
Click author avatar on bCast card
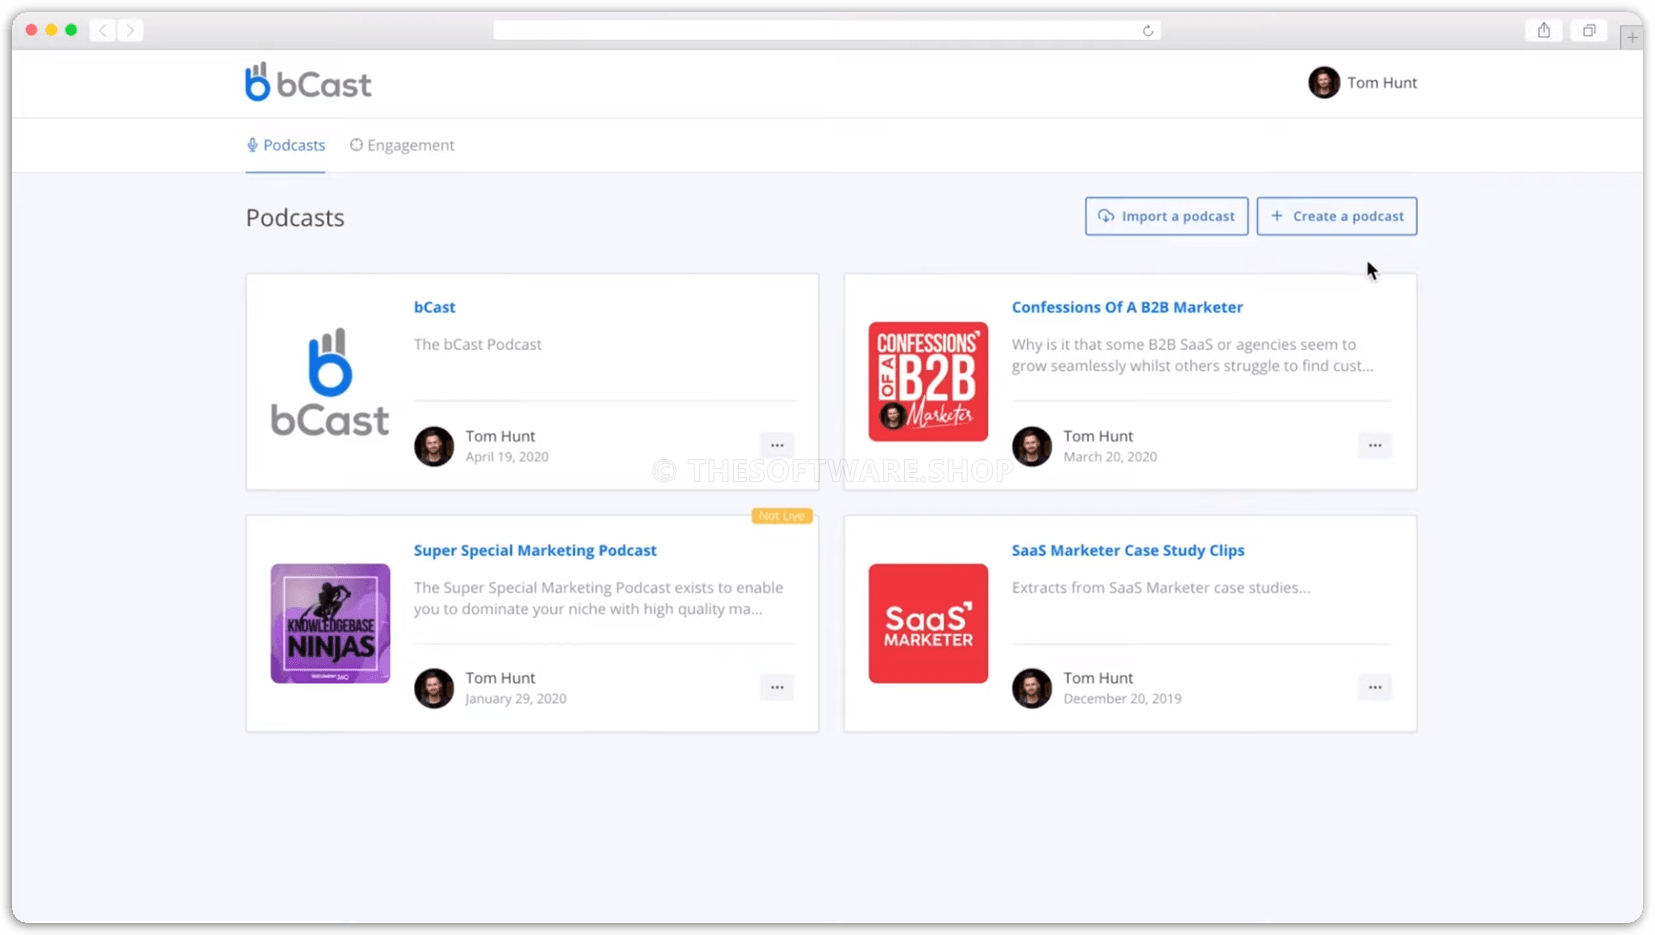(x=434, y=446)
